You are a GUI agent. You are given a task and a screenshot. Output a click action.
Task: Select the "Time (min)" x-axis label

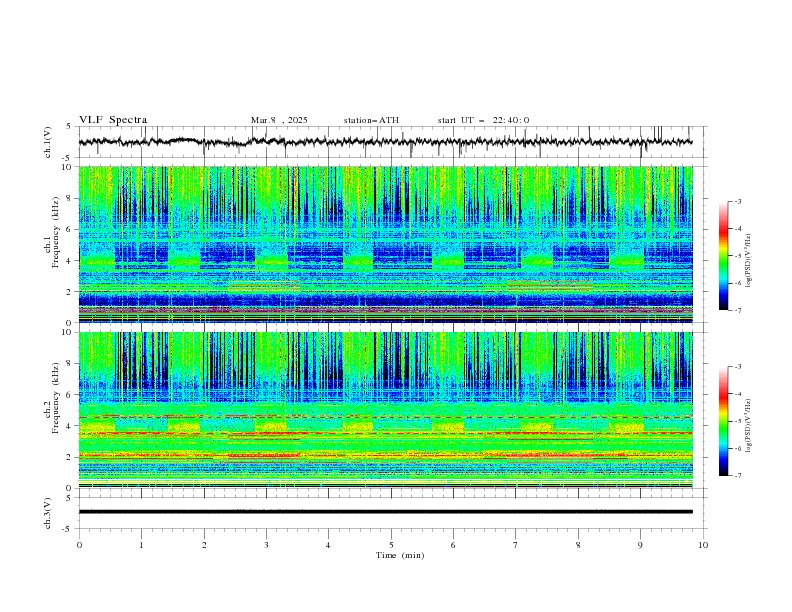click(x=400, y=555)
